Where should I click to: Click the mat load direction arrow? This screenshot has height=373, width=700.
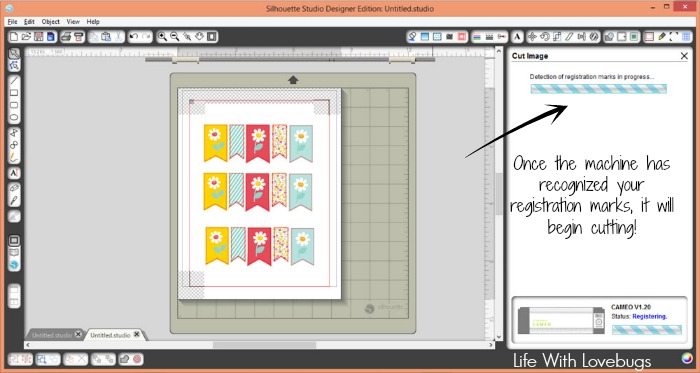click(x=293, y=80)
